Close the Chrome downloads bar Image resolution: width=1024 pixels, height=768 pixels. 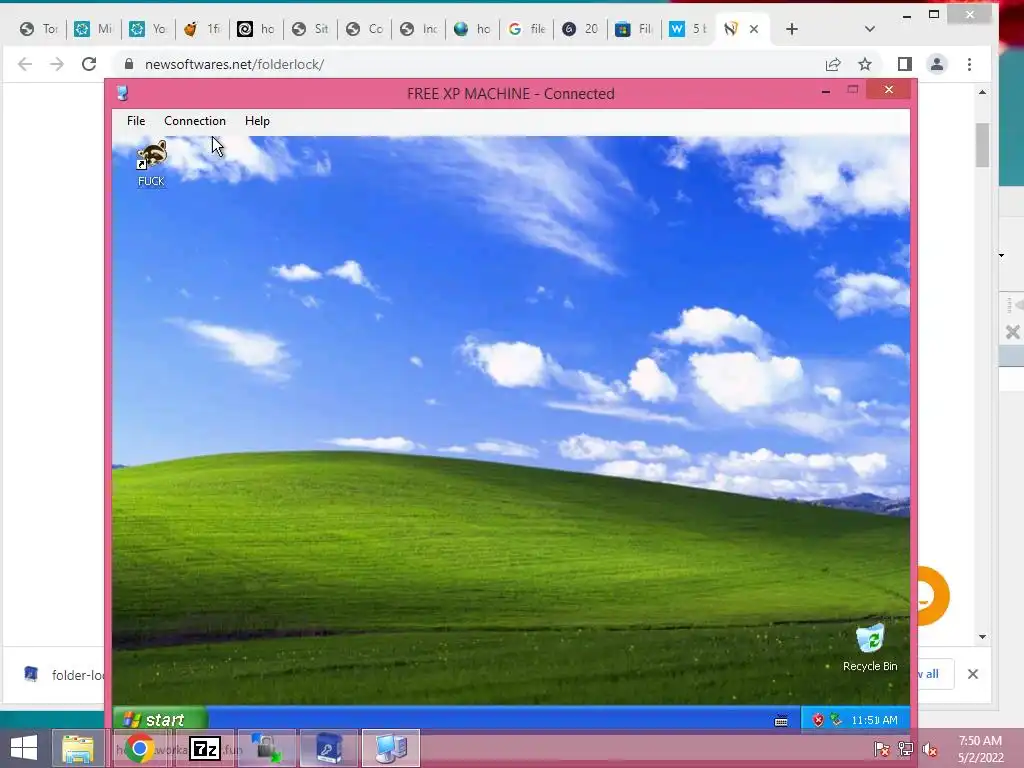(972, 674)
